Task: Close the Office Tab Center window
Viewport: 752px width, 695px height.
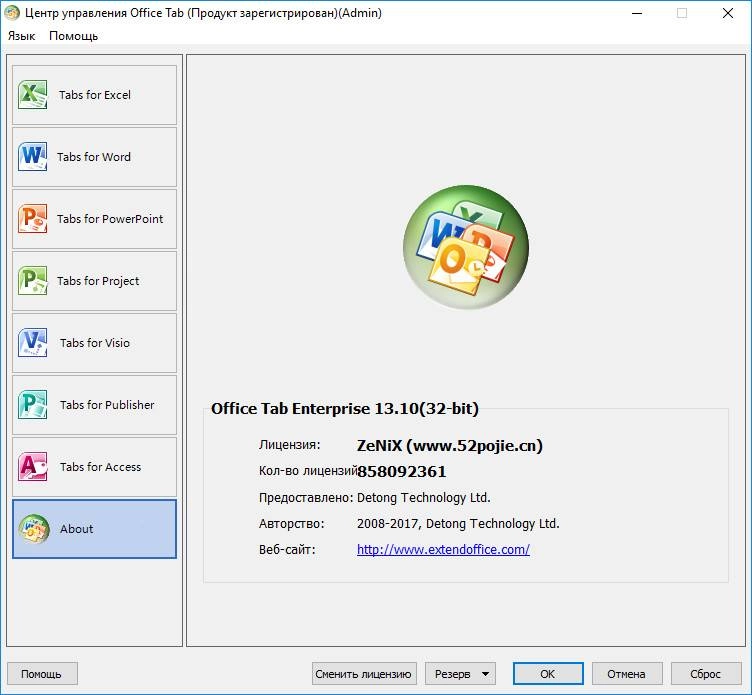Action: coord(728,13)
